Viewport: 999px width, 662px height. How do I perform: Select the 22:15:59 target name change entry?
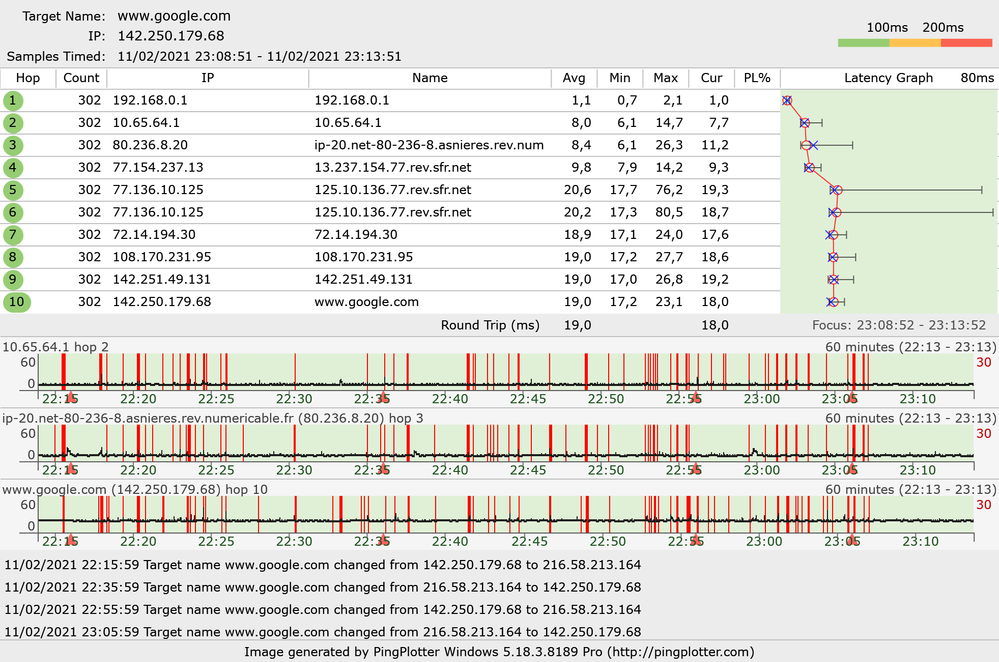pos(322,565)
